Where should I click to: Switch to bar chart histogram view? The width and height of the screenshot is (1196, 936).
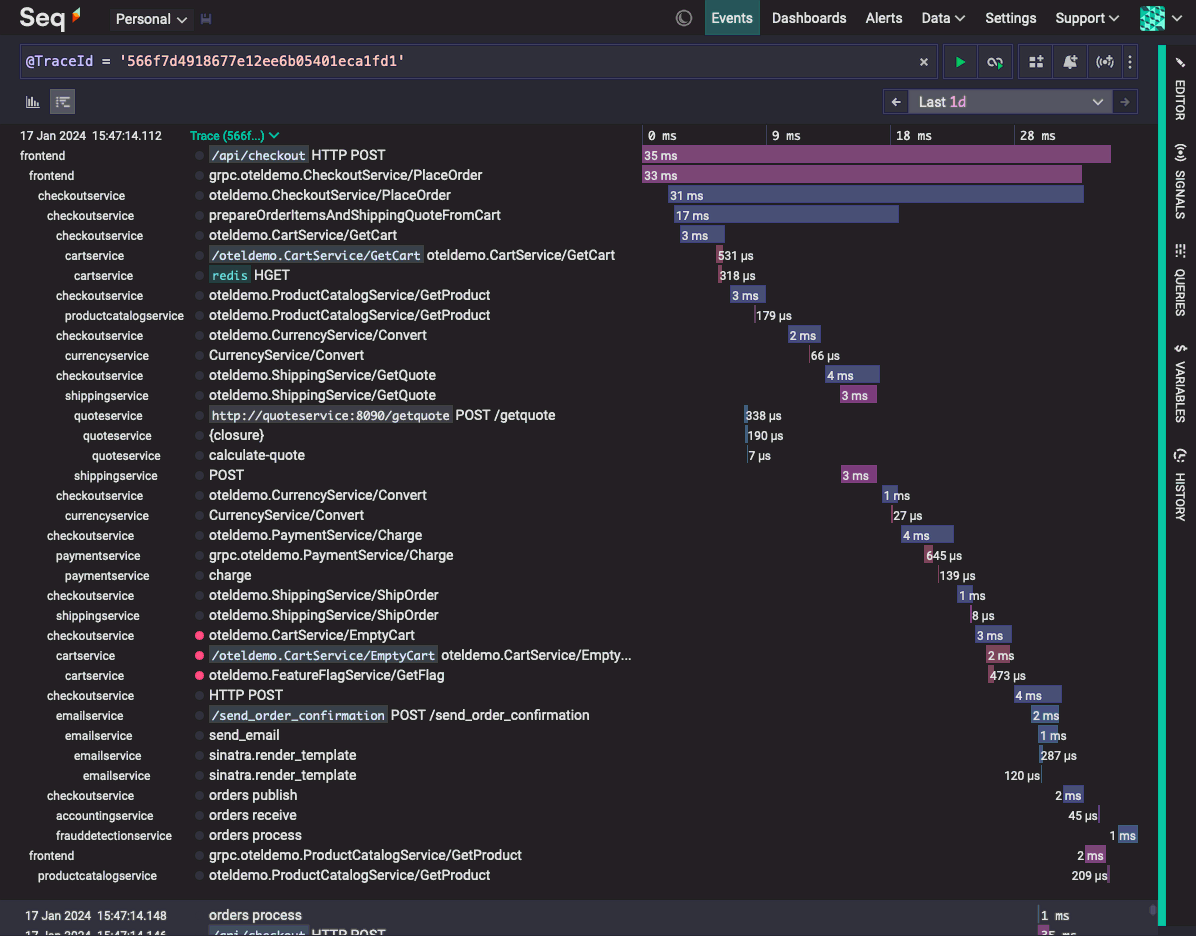(33, 101)
